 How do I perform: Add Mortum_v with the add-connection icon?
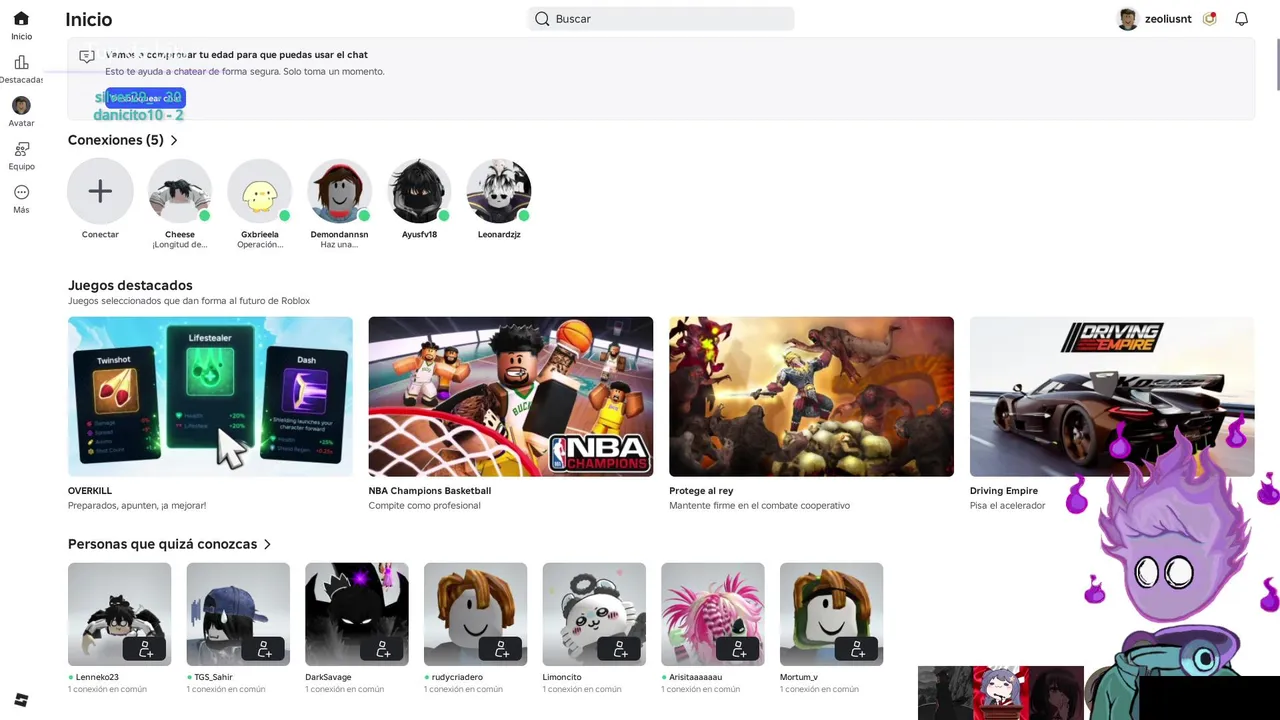pyautogui.click(x=857, y=650)
